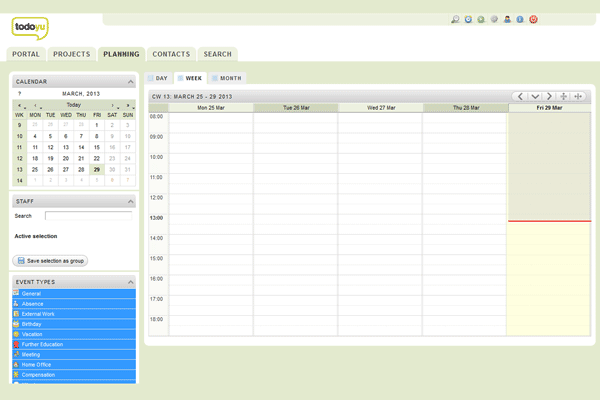Click the staff Search input field
The width and height of the screenshot is (600, 400).
(89, 215)
